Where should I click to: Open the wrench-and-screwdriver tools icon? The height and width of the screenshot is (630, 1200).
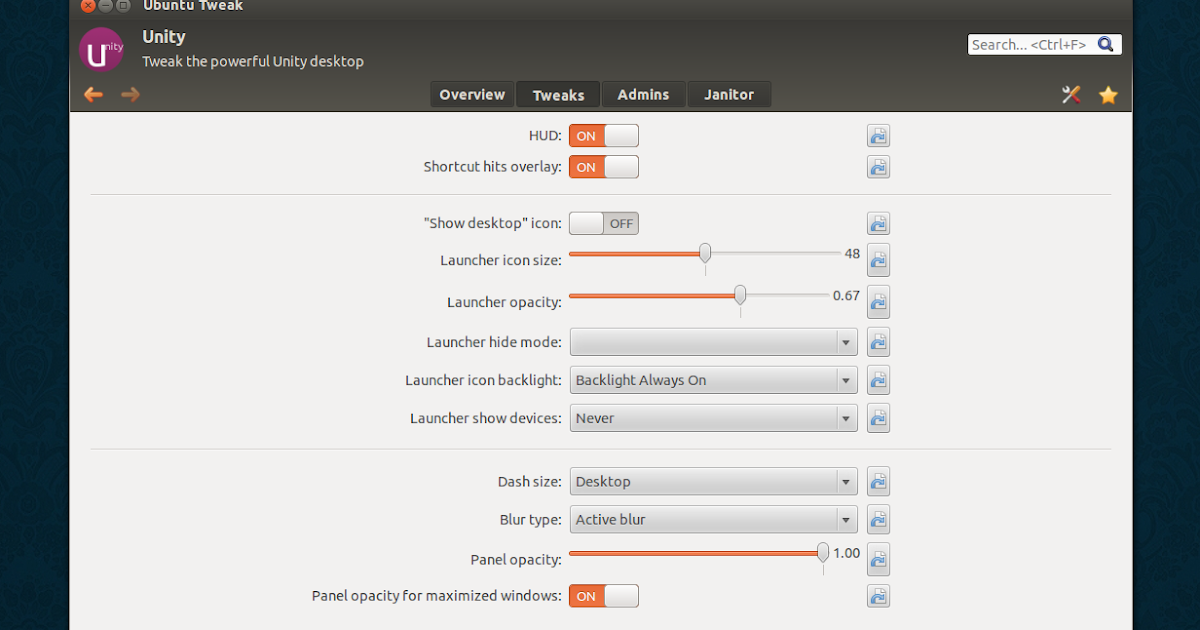point(1070,94)
